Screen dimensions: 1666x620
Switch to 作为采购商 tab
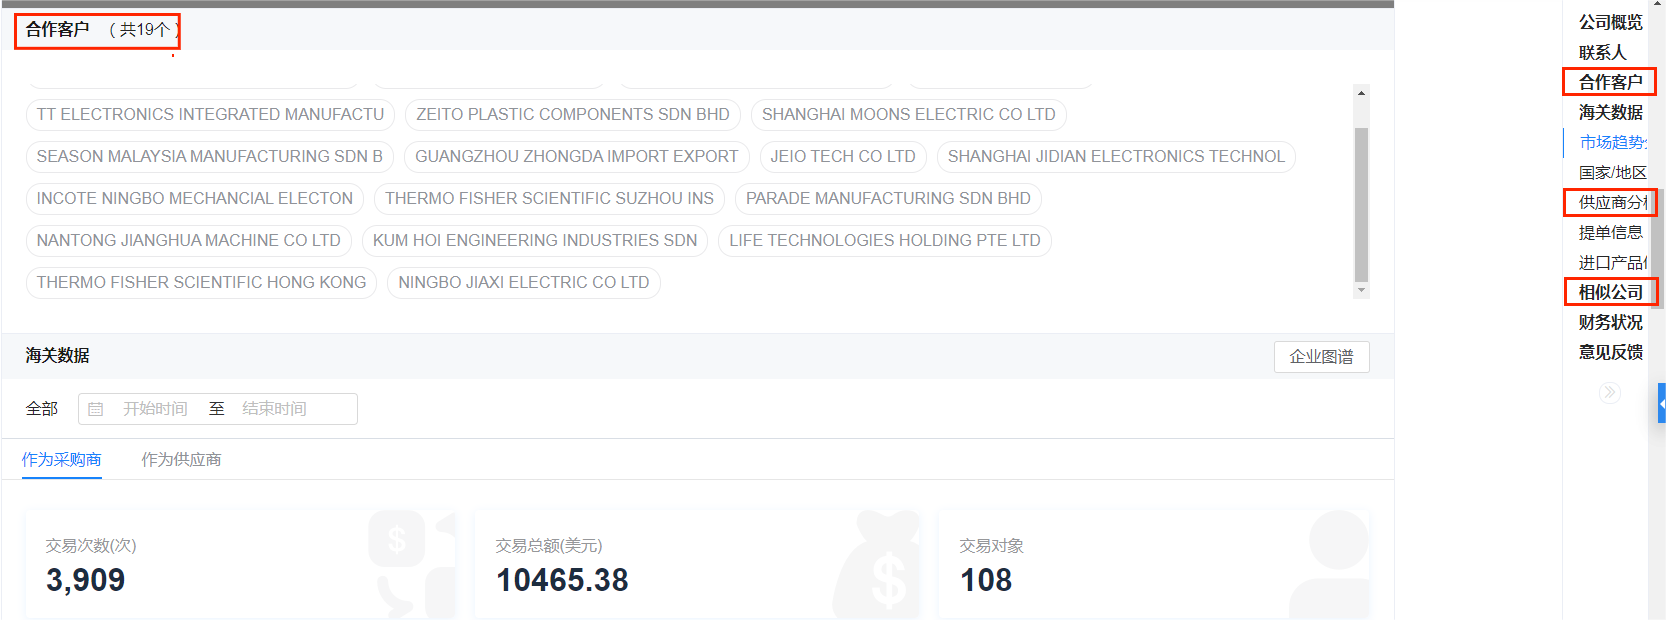point(62,460)
